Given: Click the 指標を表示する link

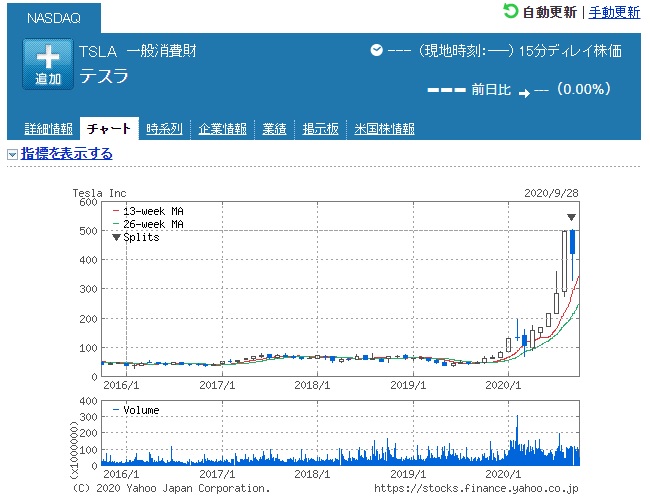Looking at the screenshot, I should pos(67,154).
